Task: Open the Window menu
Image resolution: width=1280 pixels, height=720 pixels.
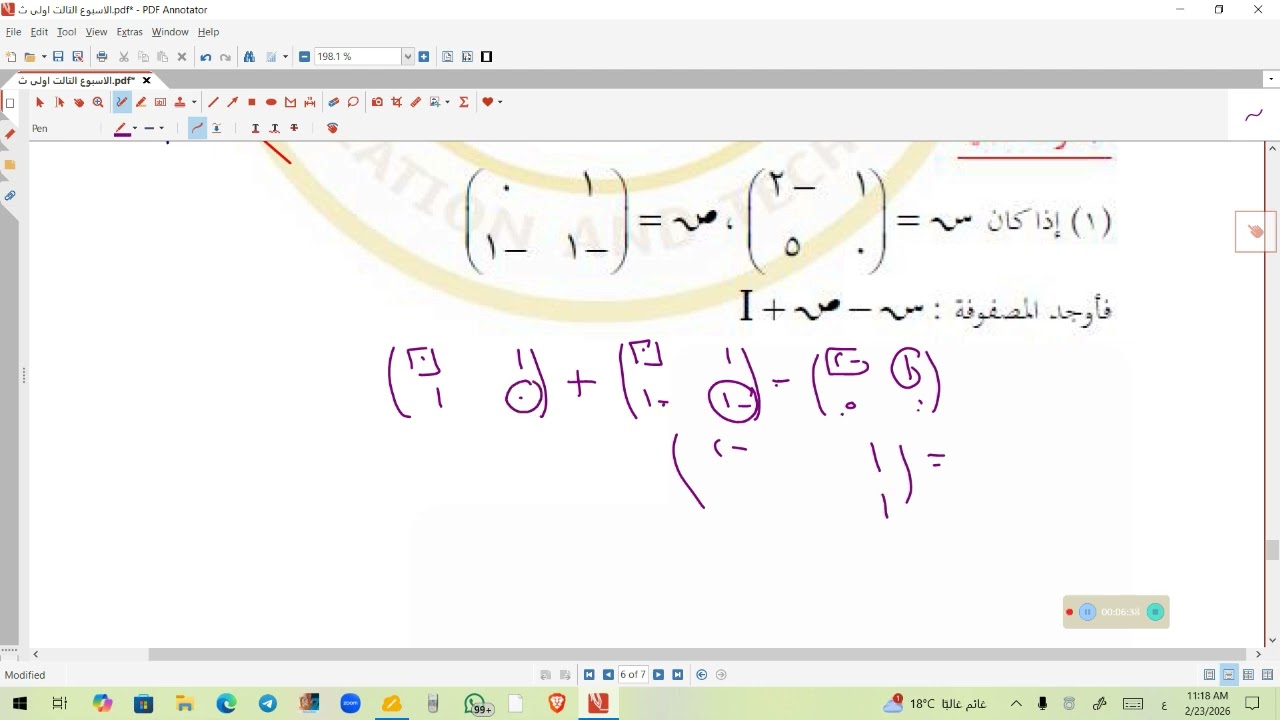Action: [x=170, y=32]
